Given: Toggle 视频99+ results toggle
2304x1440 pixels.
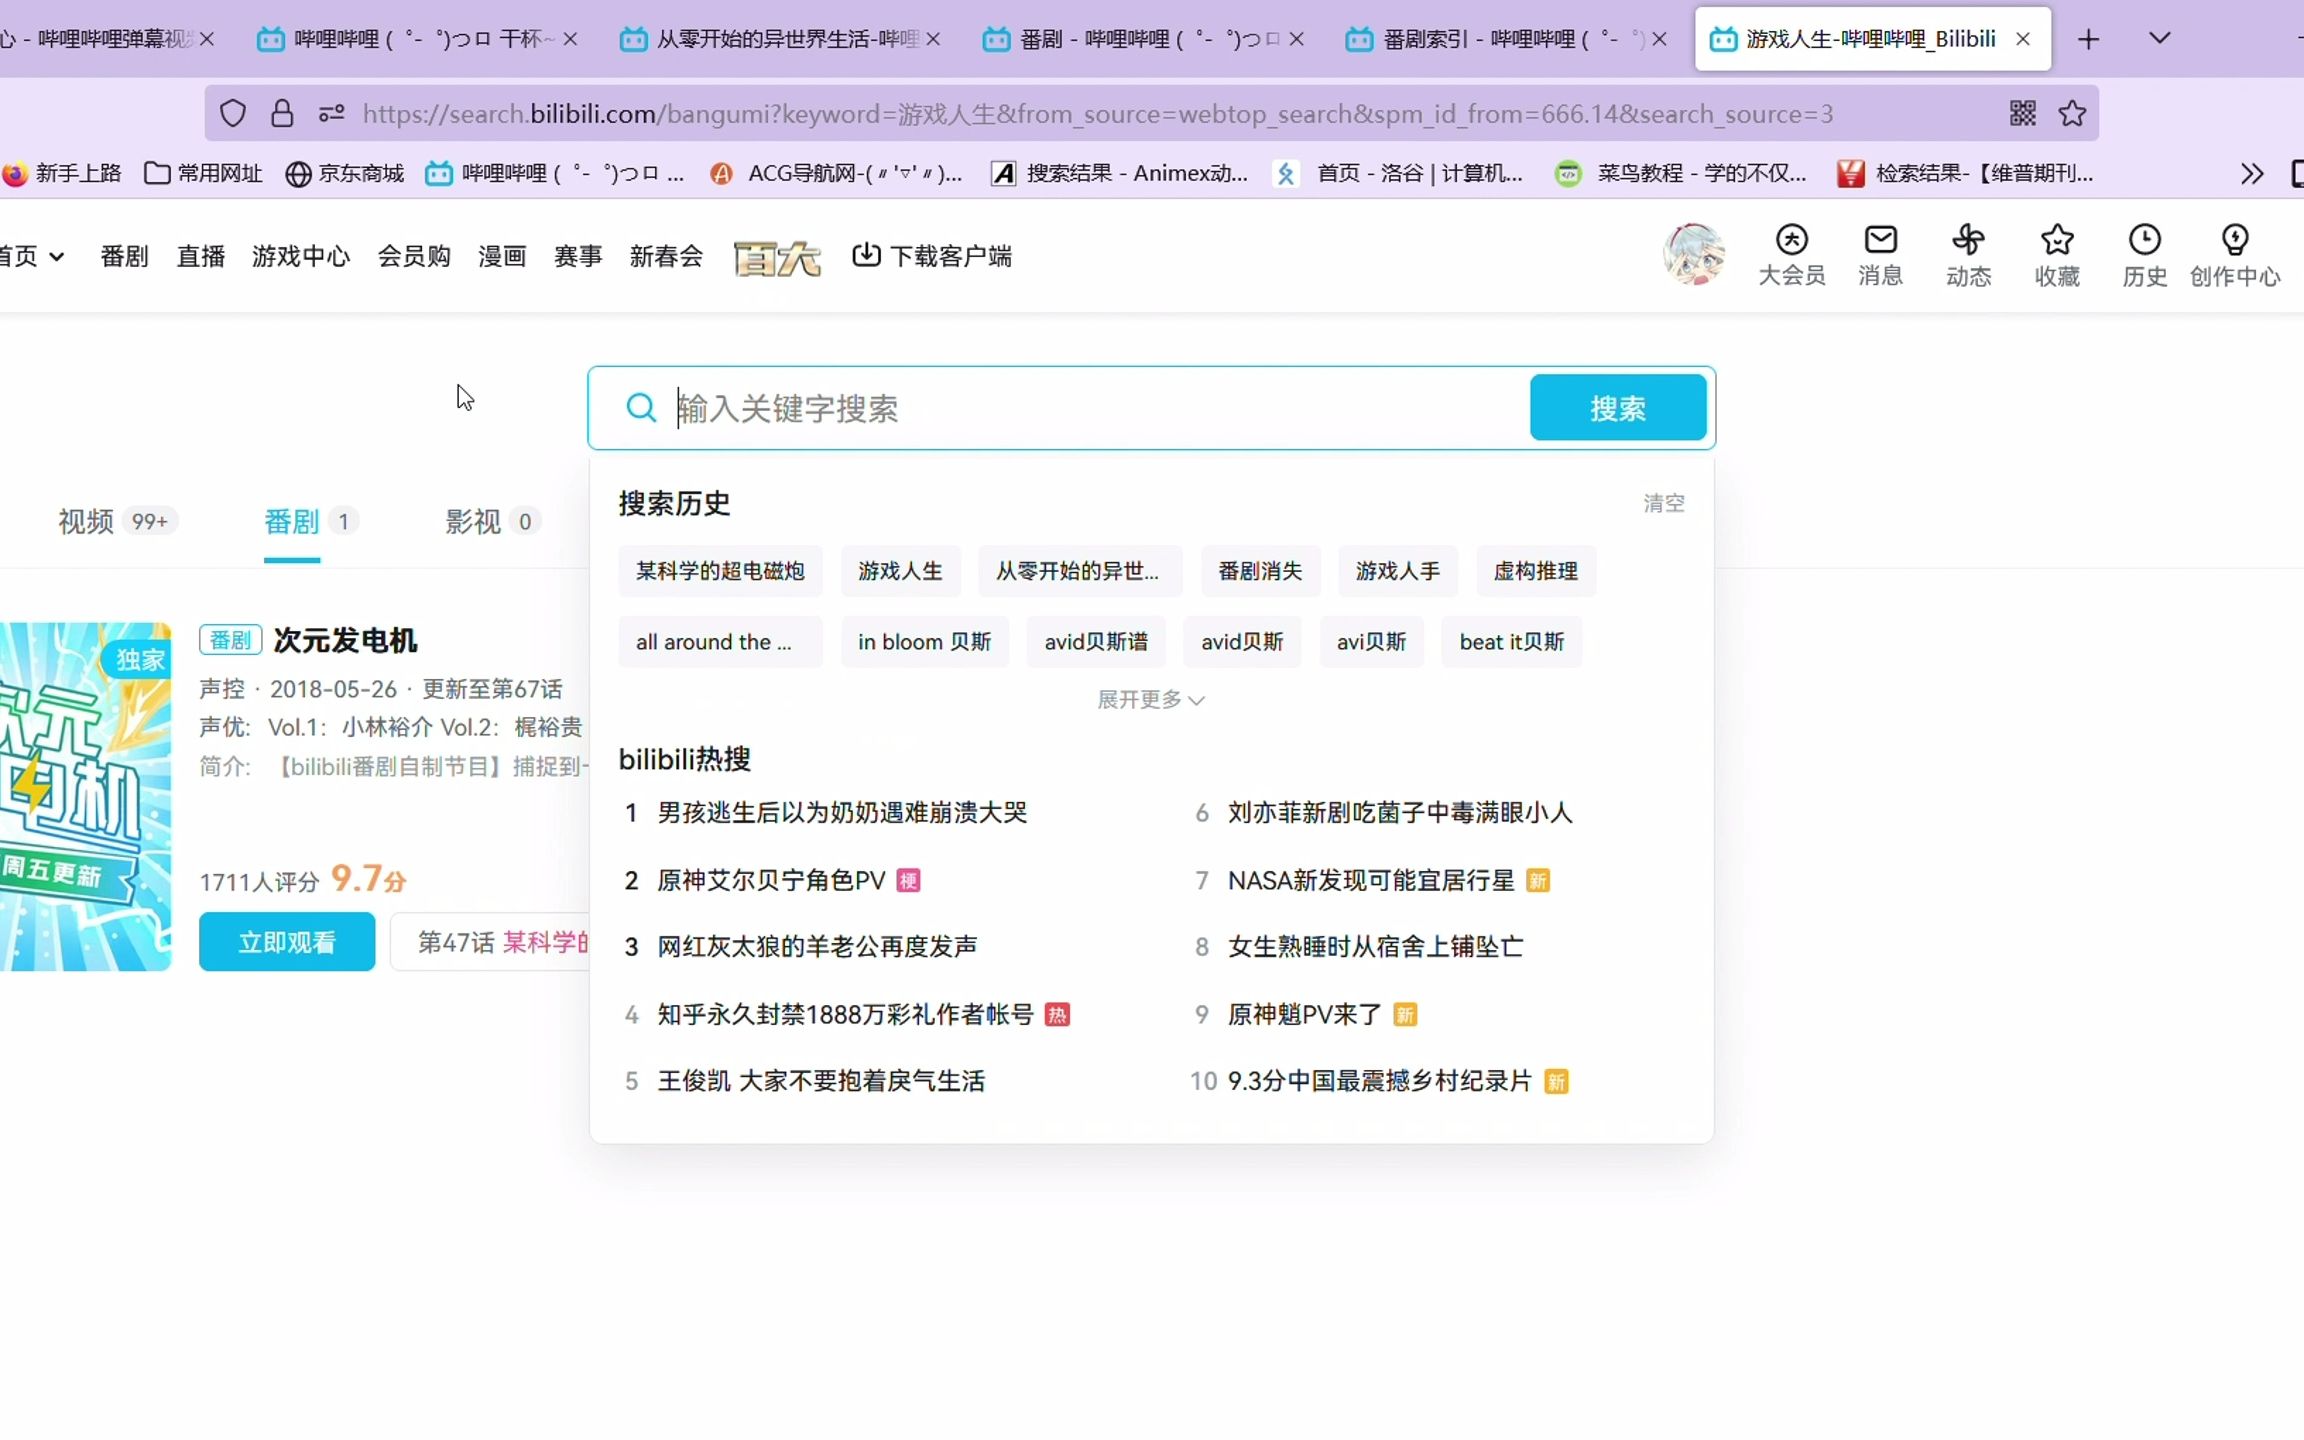Looking at the screenshot, I should pyautogui.click(x=109, y=521).
